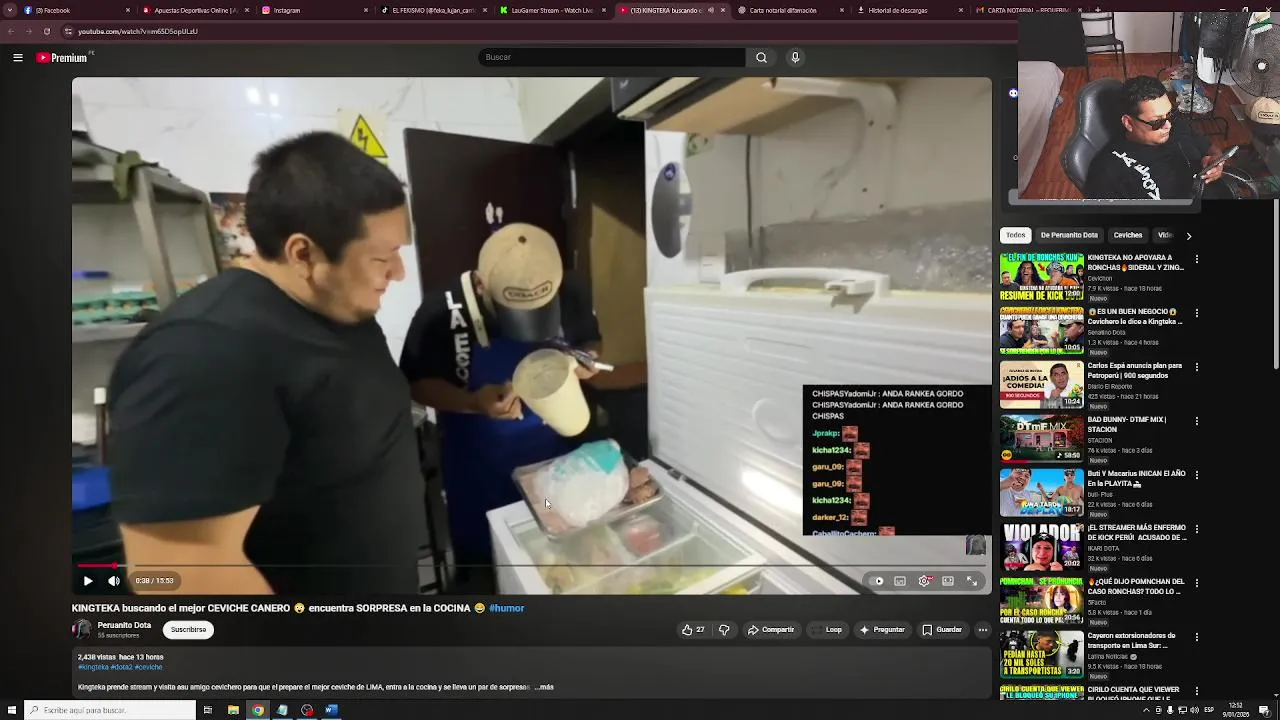Open options for Buti Y Macarius video
The width and height of the screenshot is (1280, 720).
tap(1196, 475)
